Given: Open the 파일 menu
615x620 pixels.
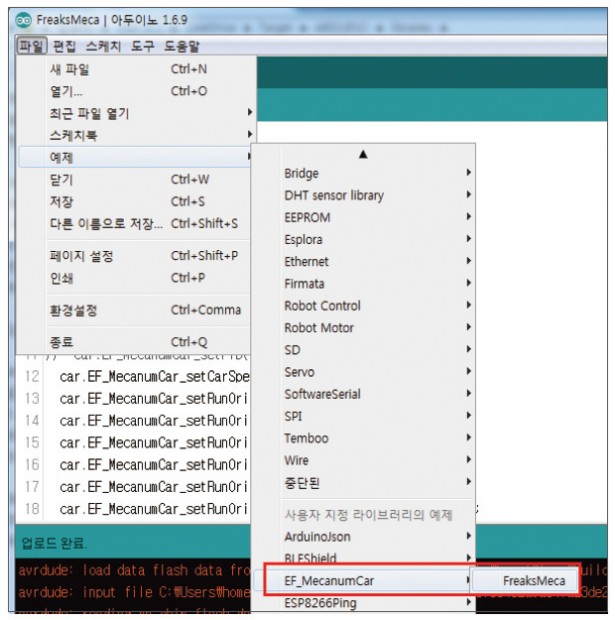Looking at the screenshot, I should (32, 46).
